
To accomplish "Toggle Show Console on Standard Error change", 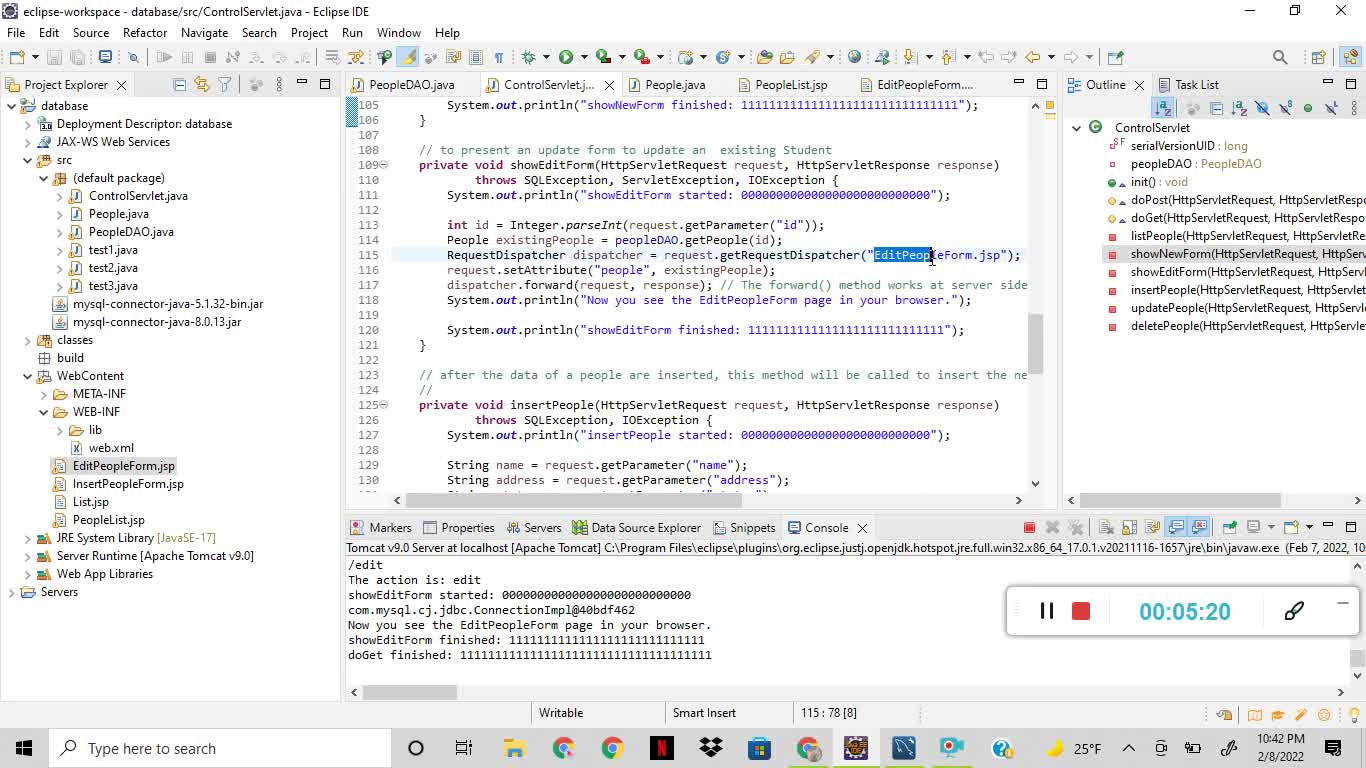I will [x=1199, y=527].
